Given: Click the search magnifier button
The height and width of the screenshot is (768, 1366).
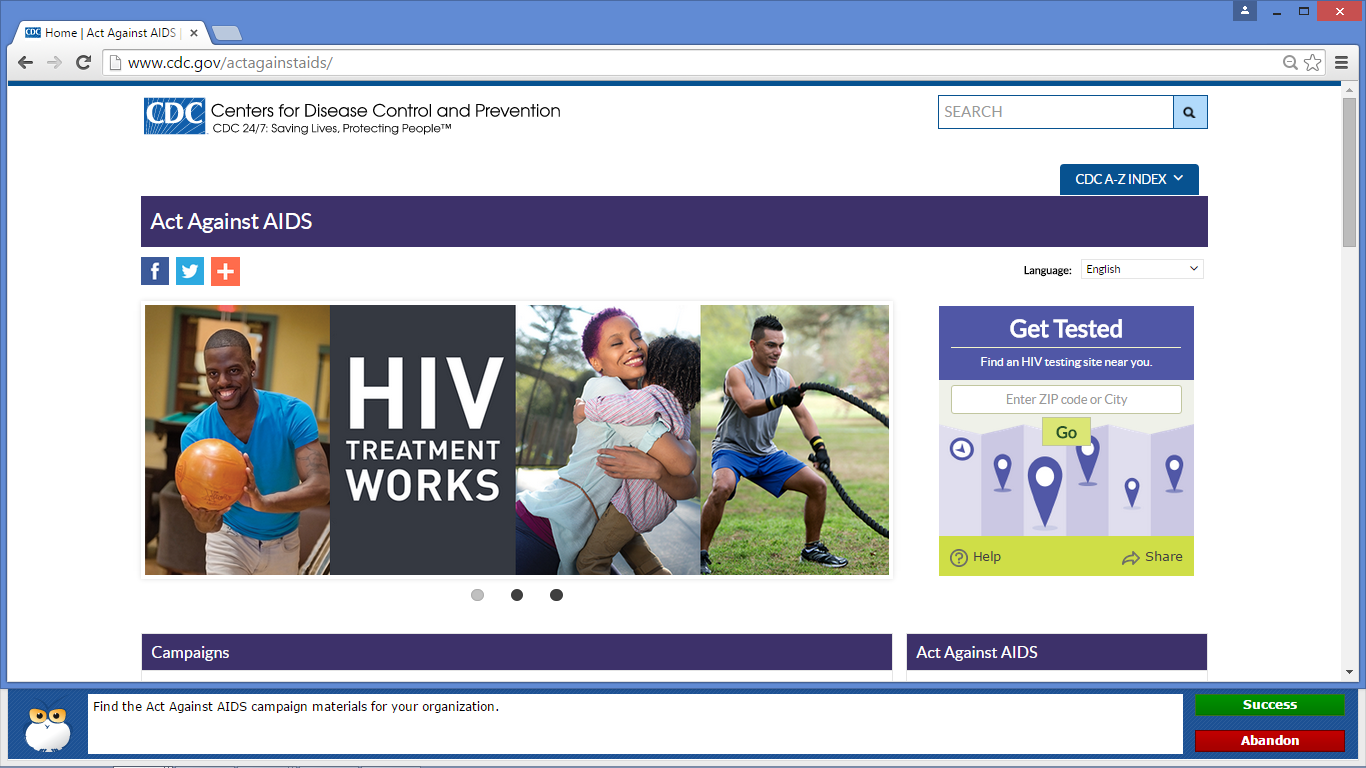Looking at the screenshot, I should pos(1190,112).
